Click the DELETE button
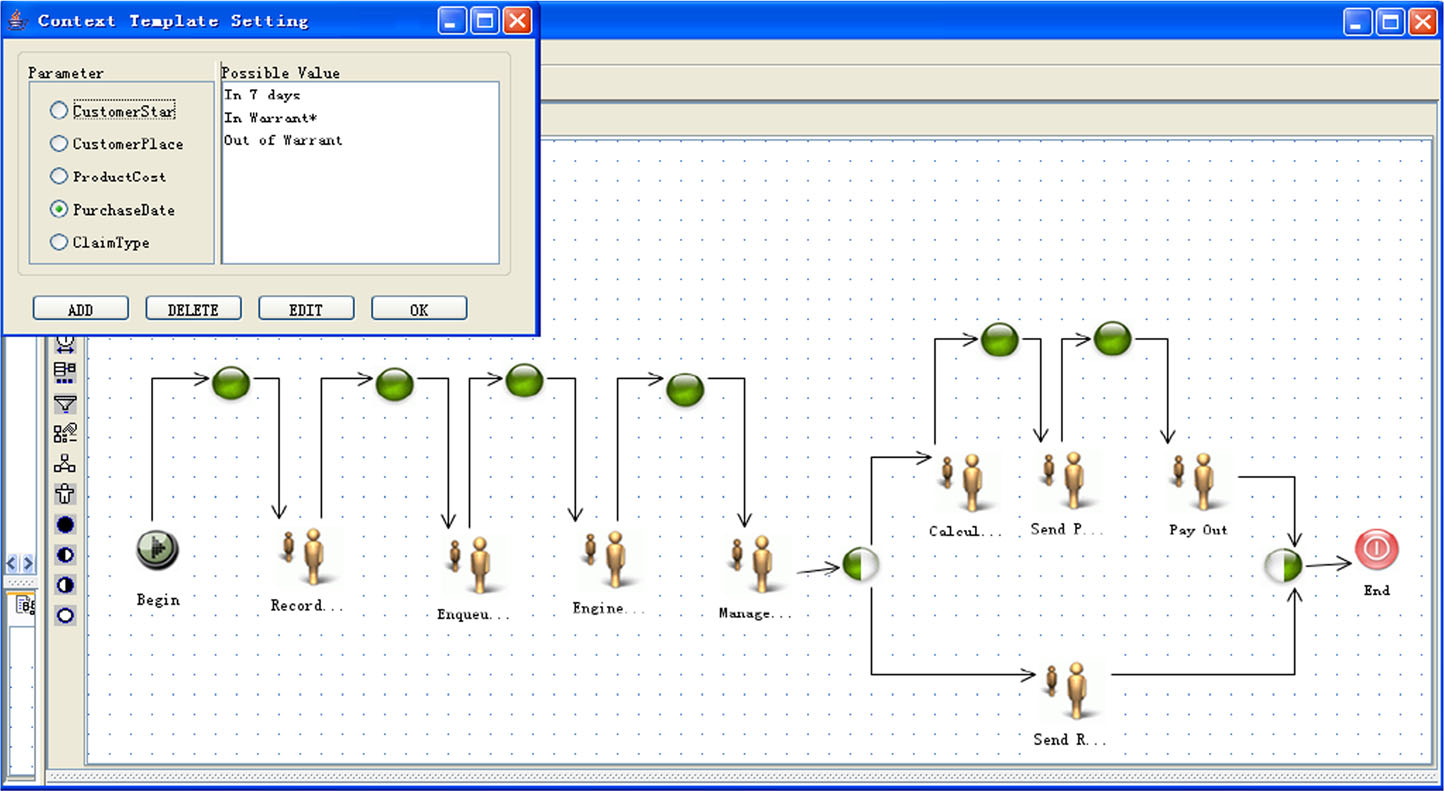 193,309
